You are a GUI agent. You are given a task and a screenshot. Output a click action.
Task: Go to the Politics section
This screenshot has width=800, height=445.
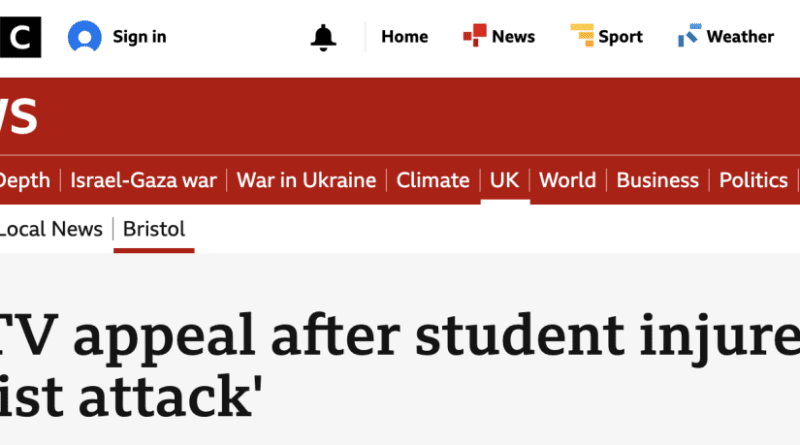pos(753,180)
